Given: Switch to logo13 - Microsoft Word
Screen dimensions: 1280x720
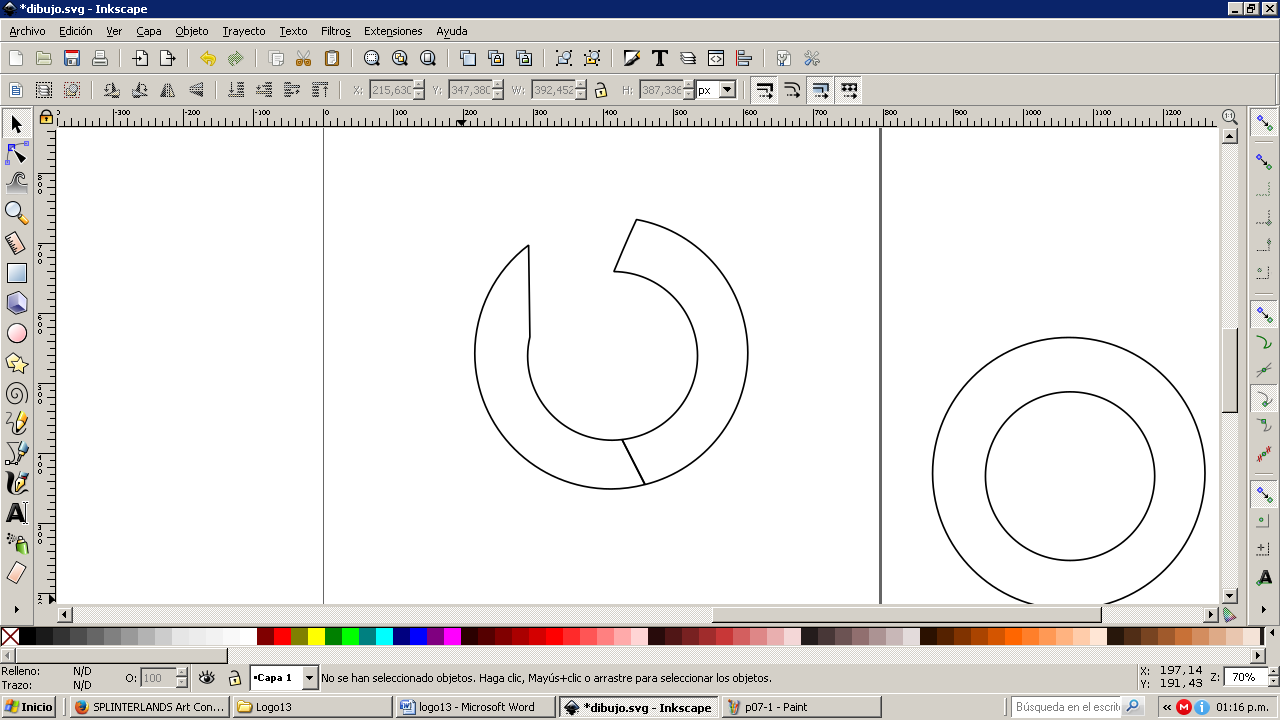Looking at the screenshot, I should 475,707.
